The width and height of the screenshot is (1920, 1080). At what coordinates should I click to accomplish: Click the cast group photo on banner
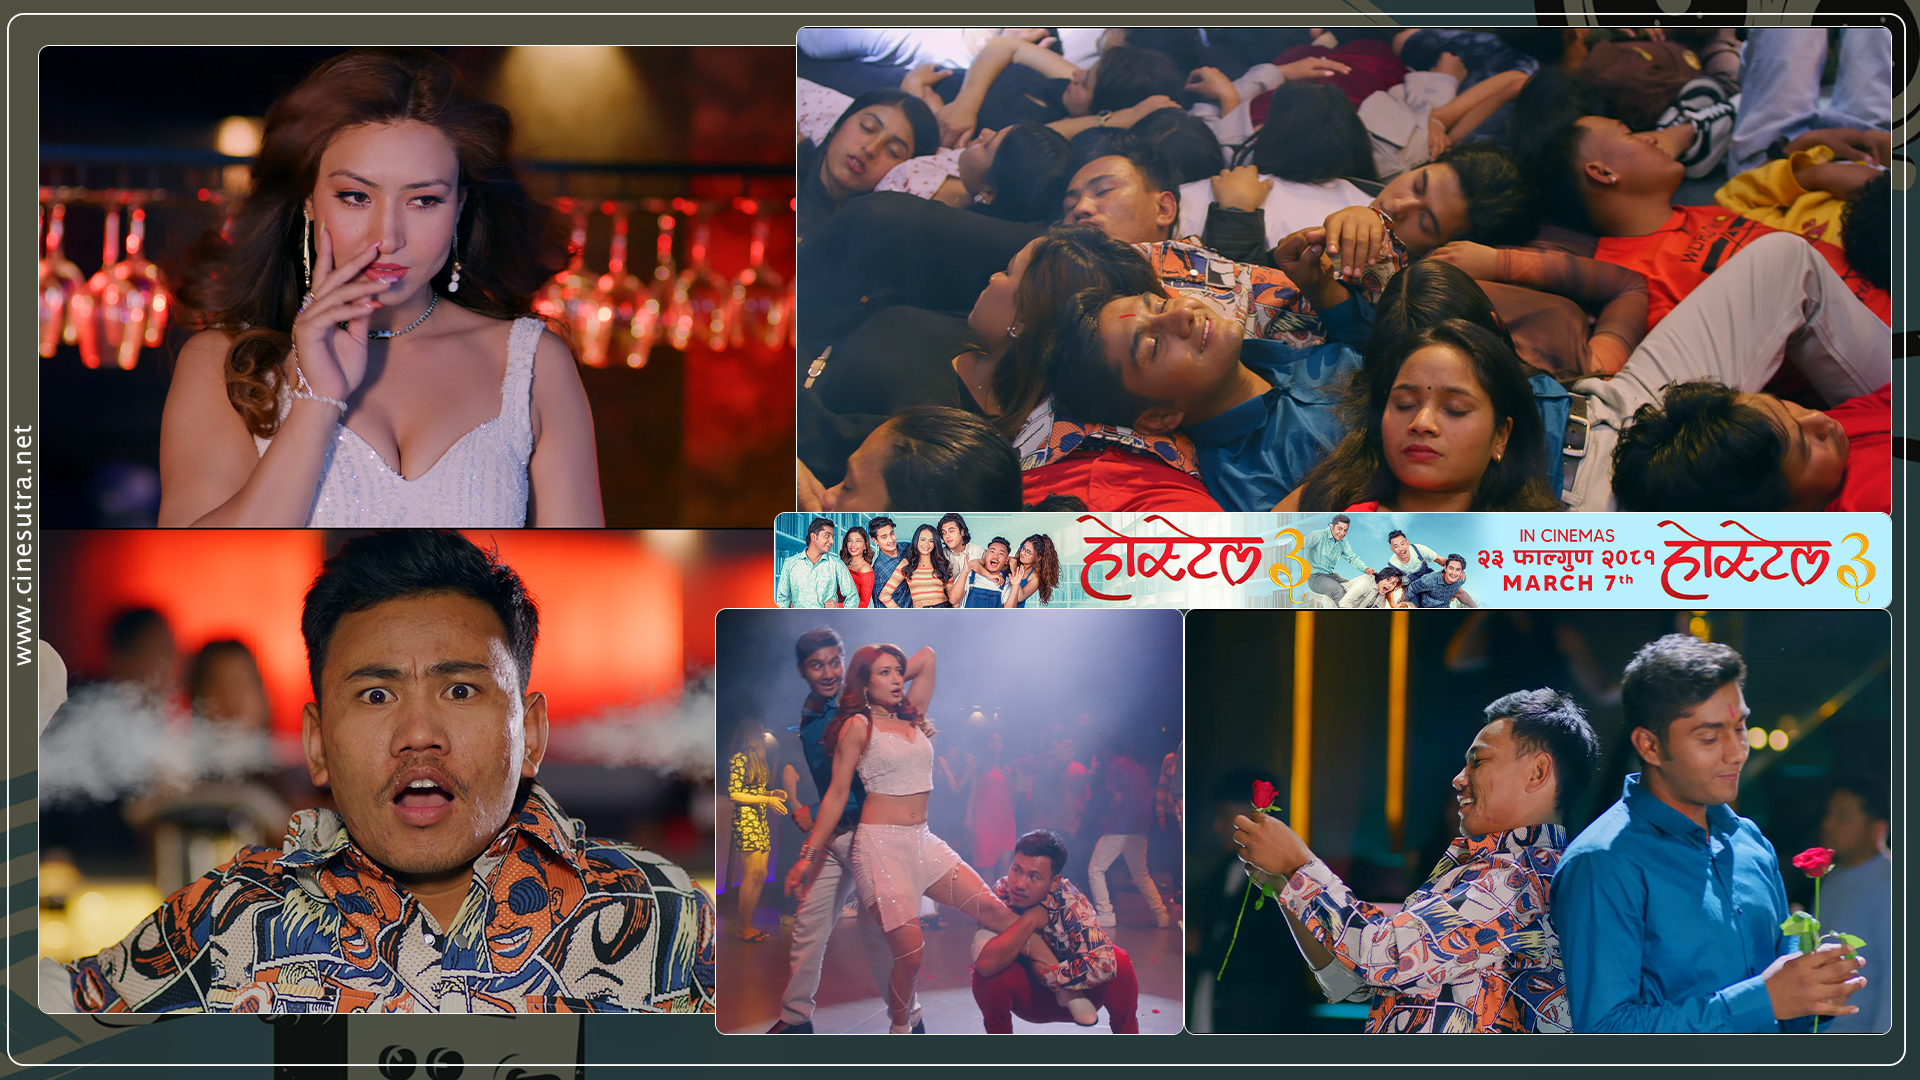click(x=920, y=563)
